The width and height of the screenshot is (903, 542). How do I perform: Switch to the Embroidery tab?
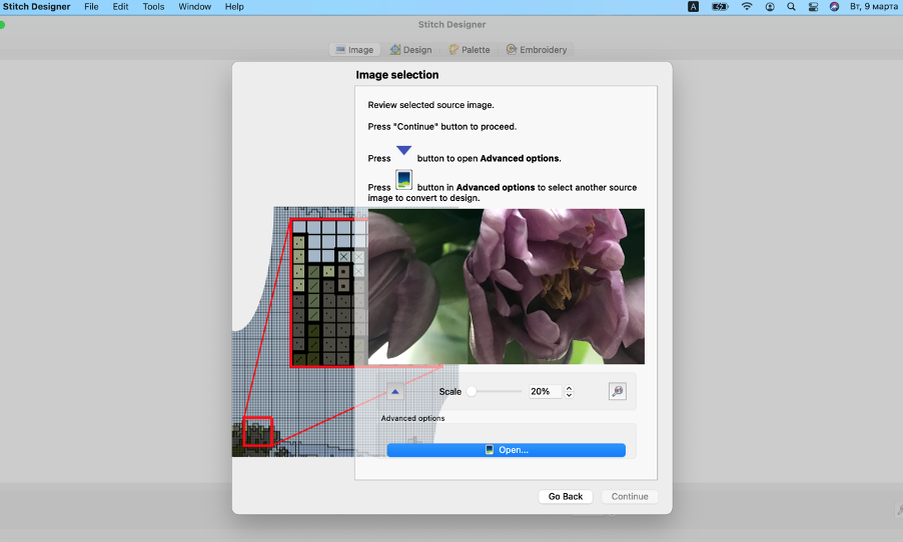pos(536,50)
